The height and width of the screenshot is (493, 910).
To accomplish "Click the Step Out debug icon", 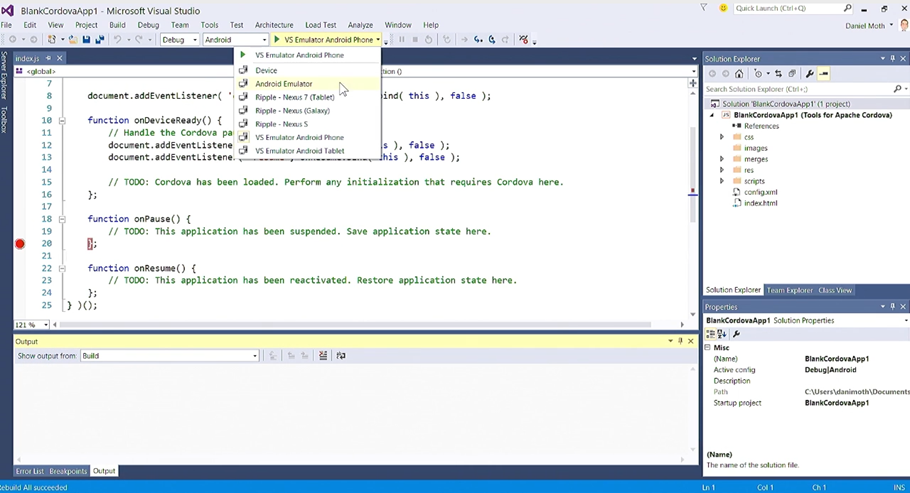I will [505, 39].
